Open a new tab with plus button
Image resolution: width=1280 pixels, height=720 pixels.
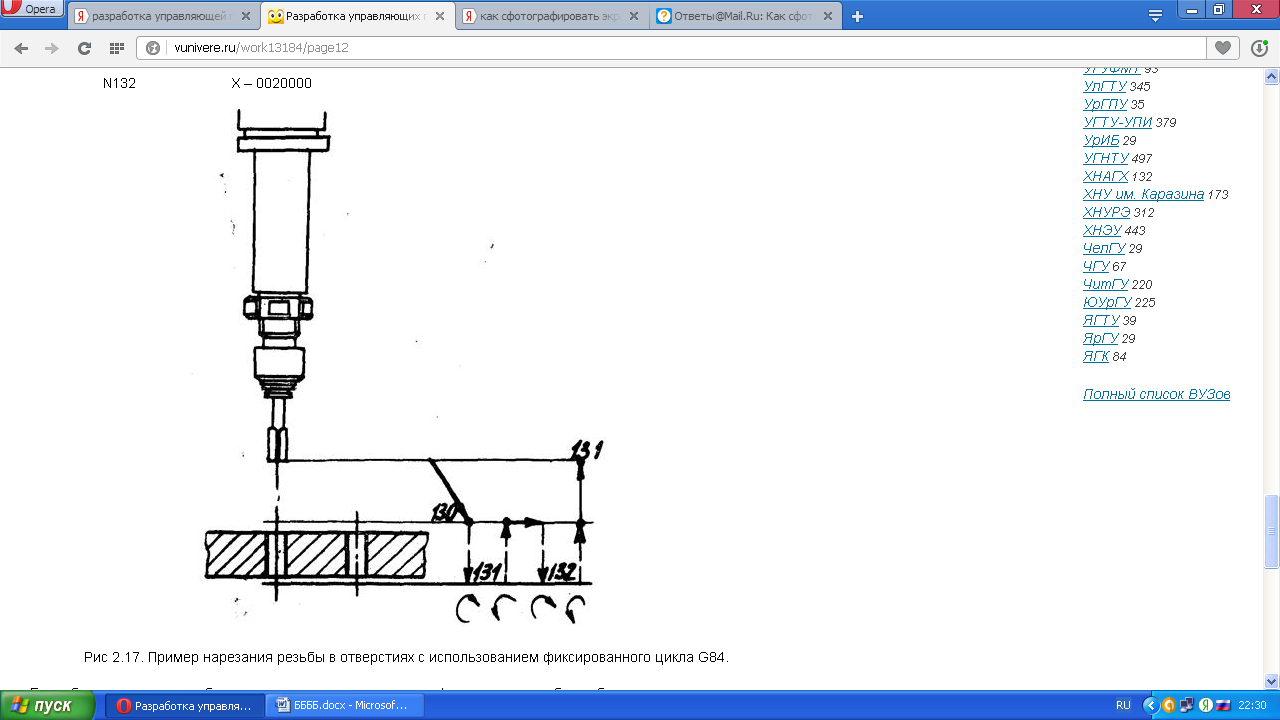857,17
